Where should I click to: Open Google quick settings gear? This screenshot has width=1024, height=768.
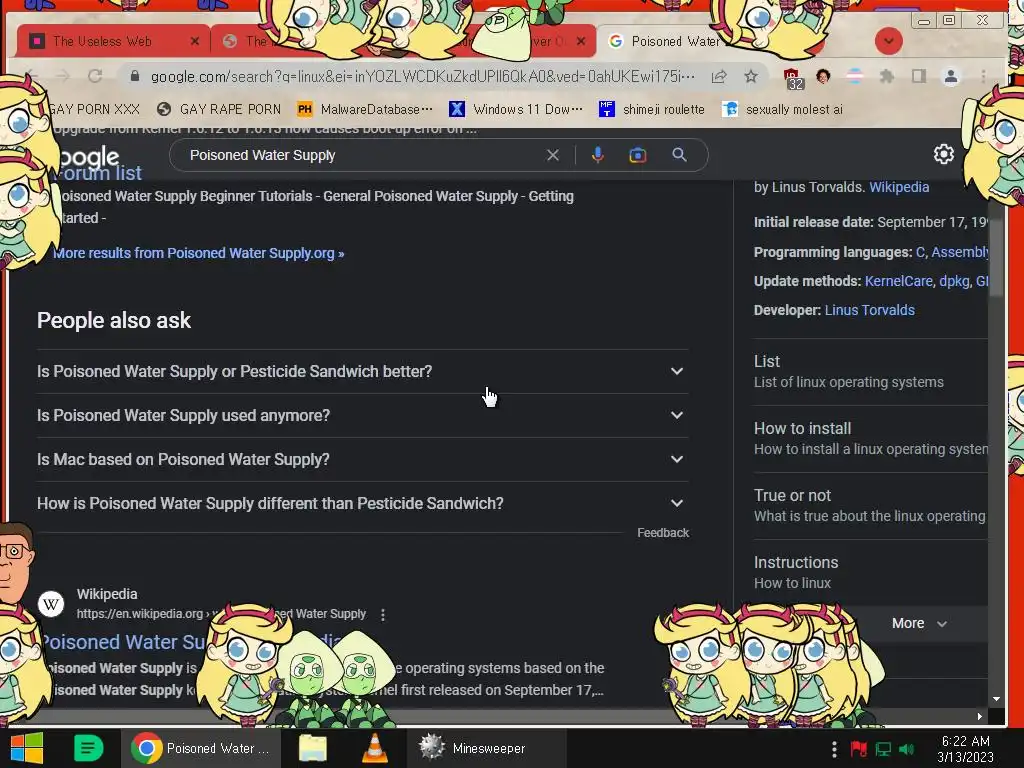point(943,154)
